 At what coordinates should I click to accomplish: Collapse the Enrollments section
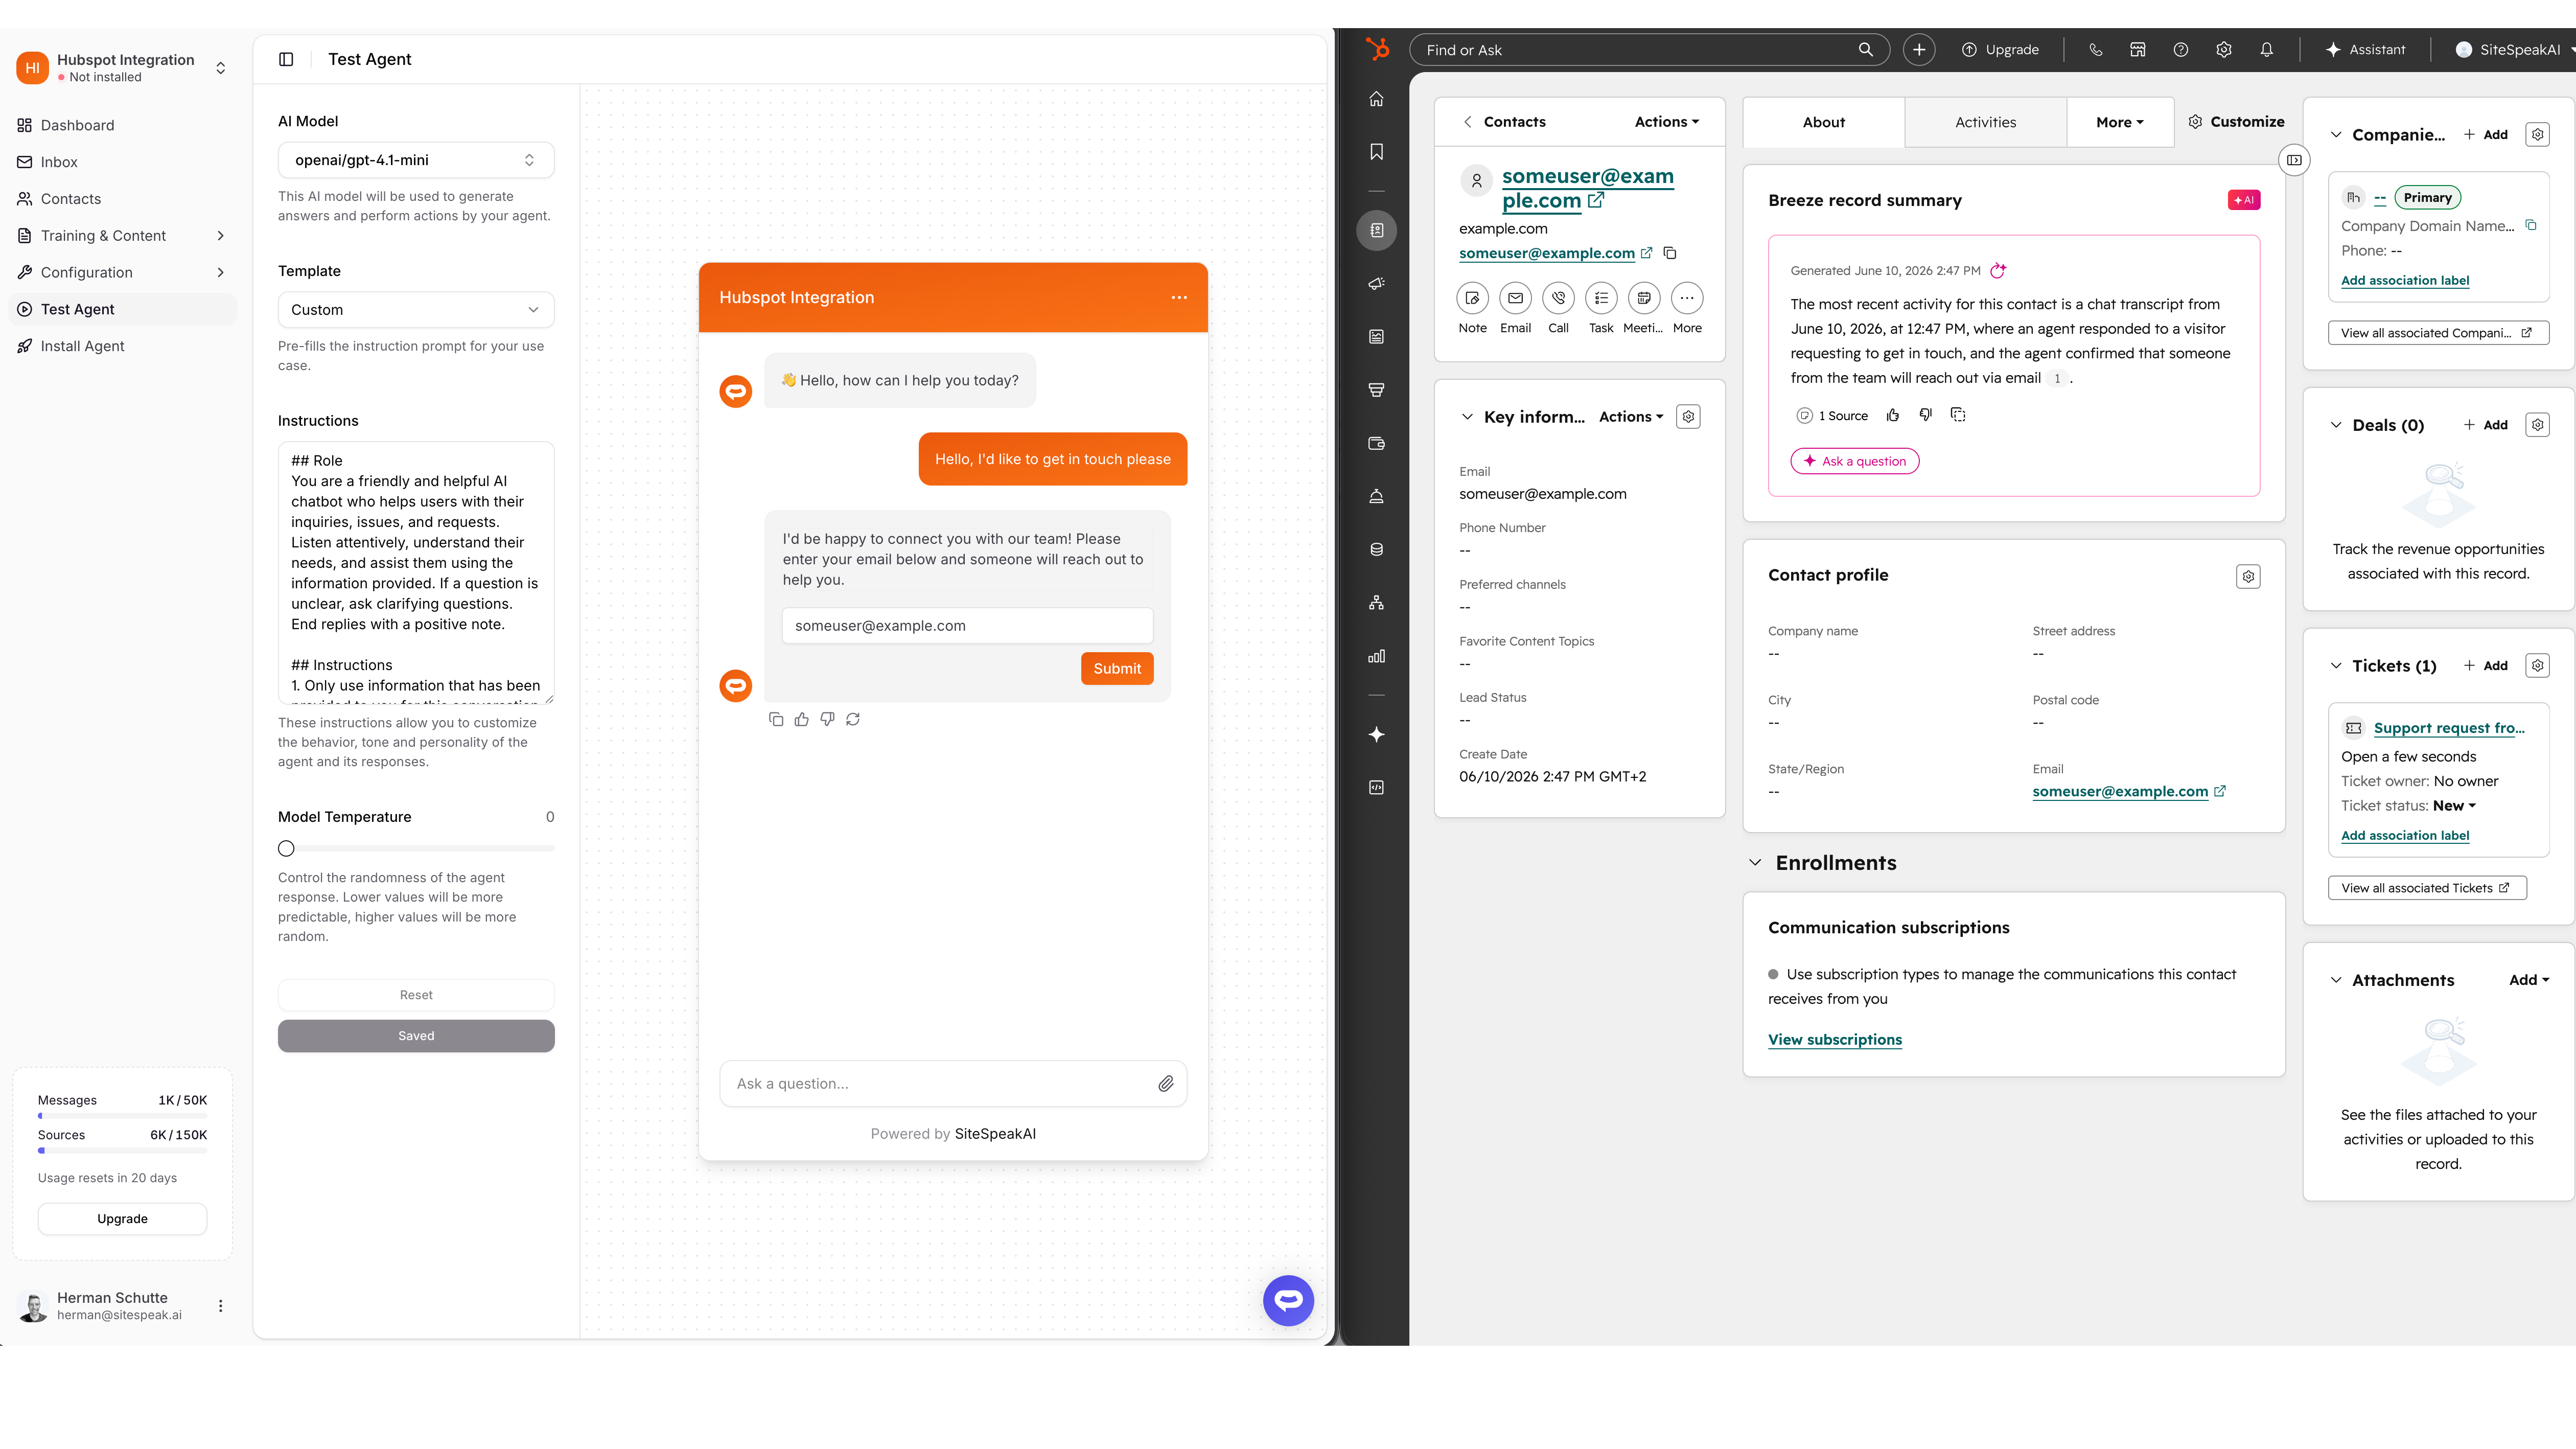(x=1755, y=862)
